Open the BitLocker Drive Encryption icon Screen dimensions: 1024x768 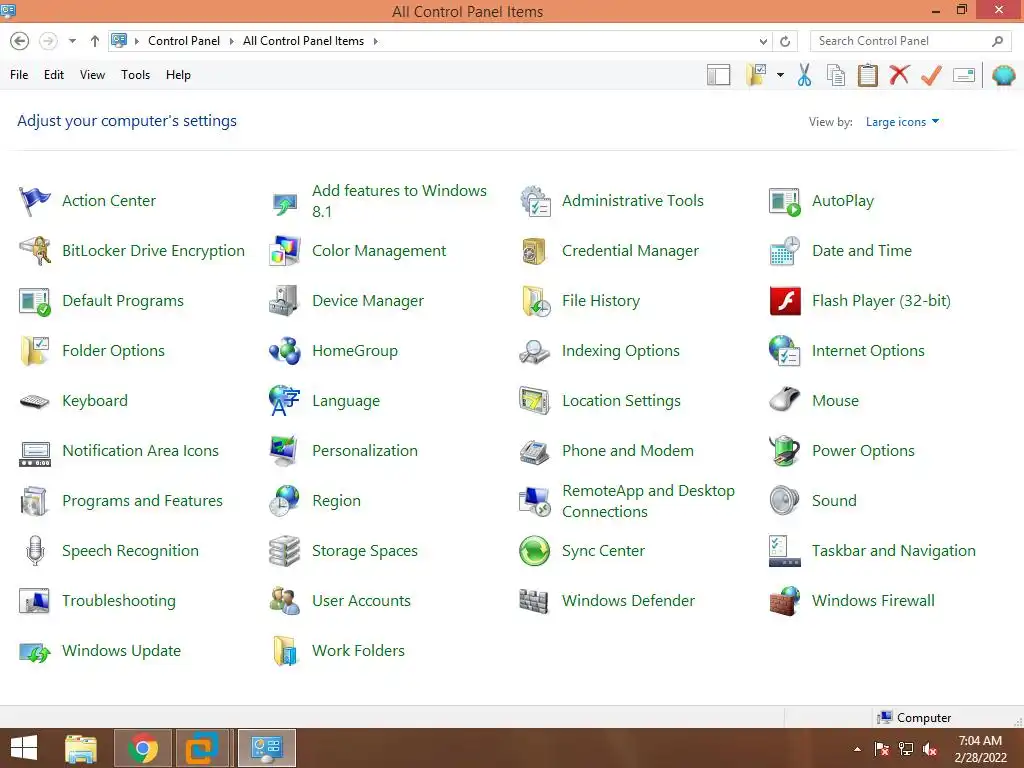coord(35,251)
